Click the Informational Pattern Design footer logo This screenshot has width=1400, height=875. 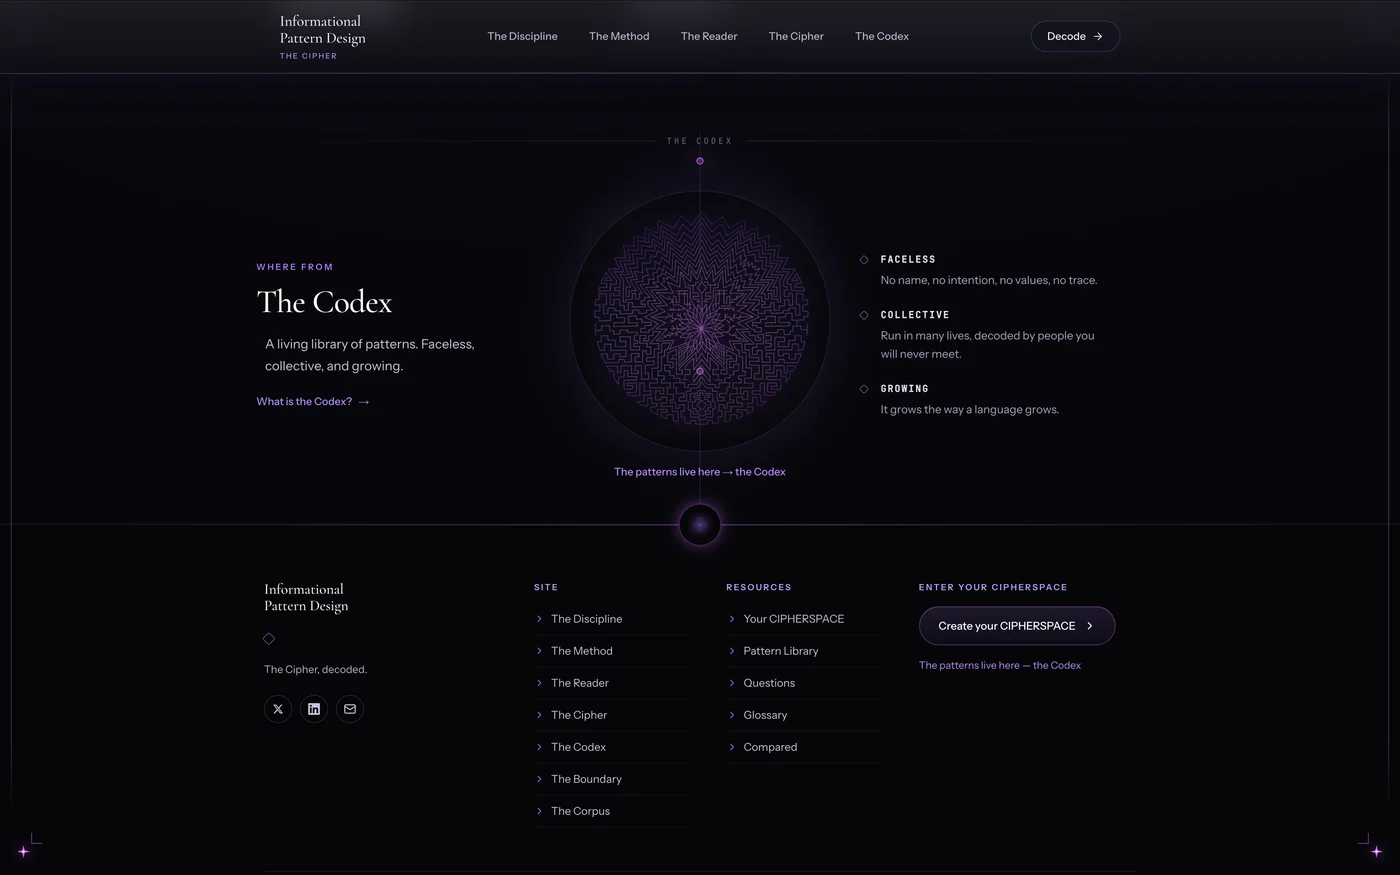(x=306, y=597)
